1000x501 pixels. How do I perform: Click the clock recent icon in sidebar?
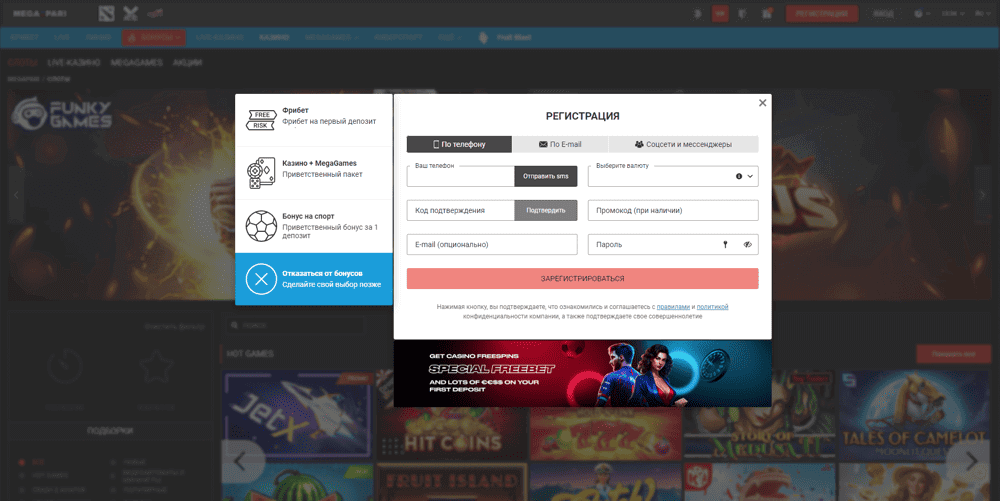click(64, 368)
